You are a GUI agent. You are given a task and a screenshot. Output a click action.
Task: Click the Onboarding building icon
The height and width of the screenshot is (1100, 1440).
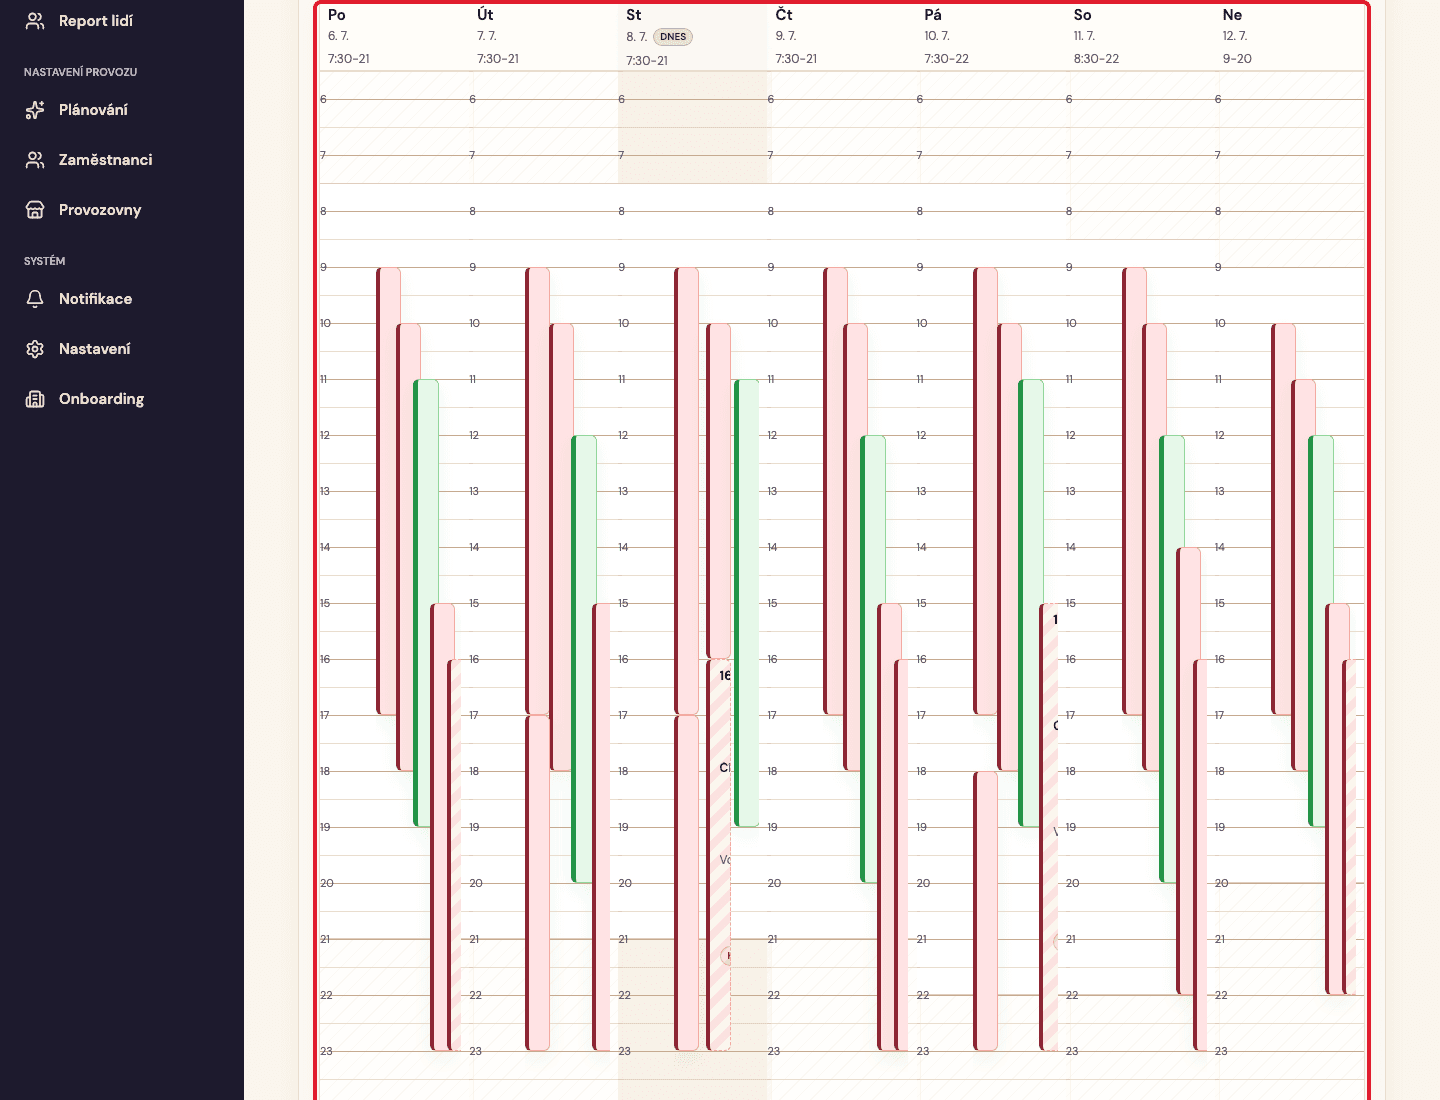pos(35,399)
